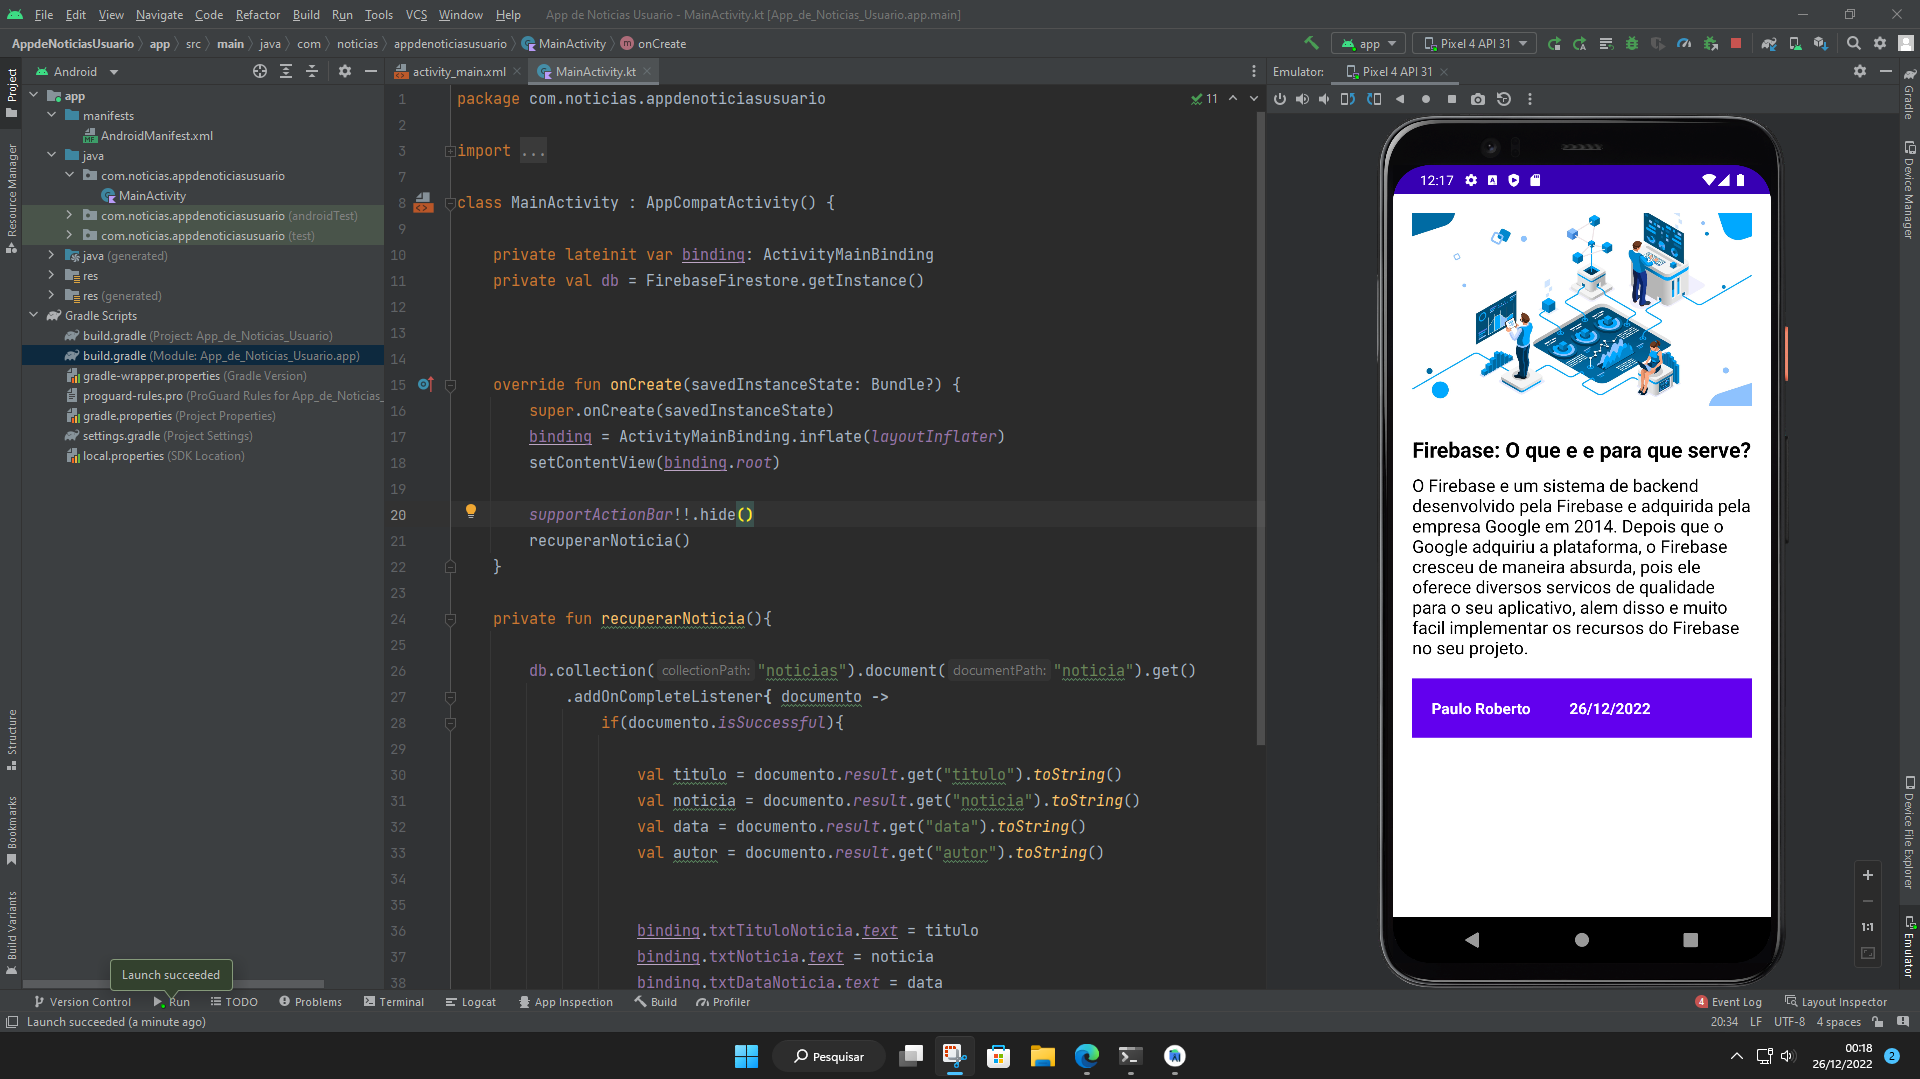The width and height of the screenshot is (1920, 1079).
Task: Collapse all nodes in the Project tree
Action: [x=312, y=71]
